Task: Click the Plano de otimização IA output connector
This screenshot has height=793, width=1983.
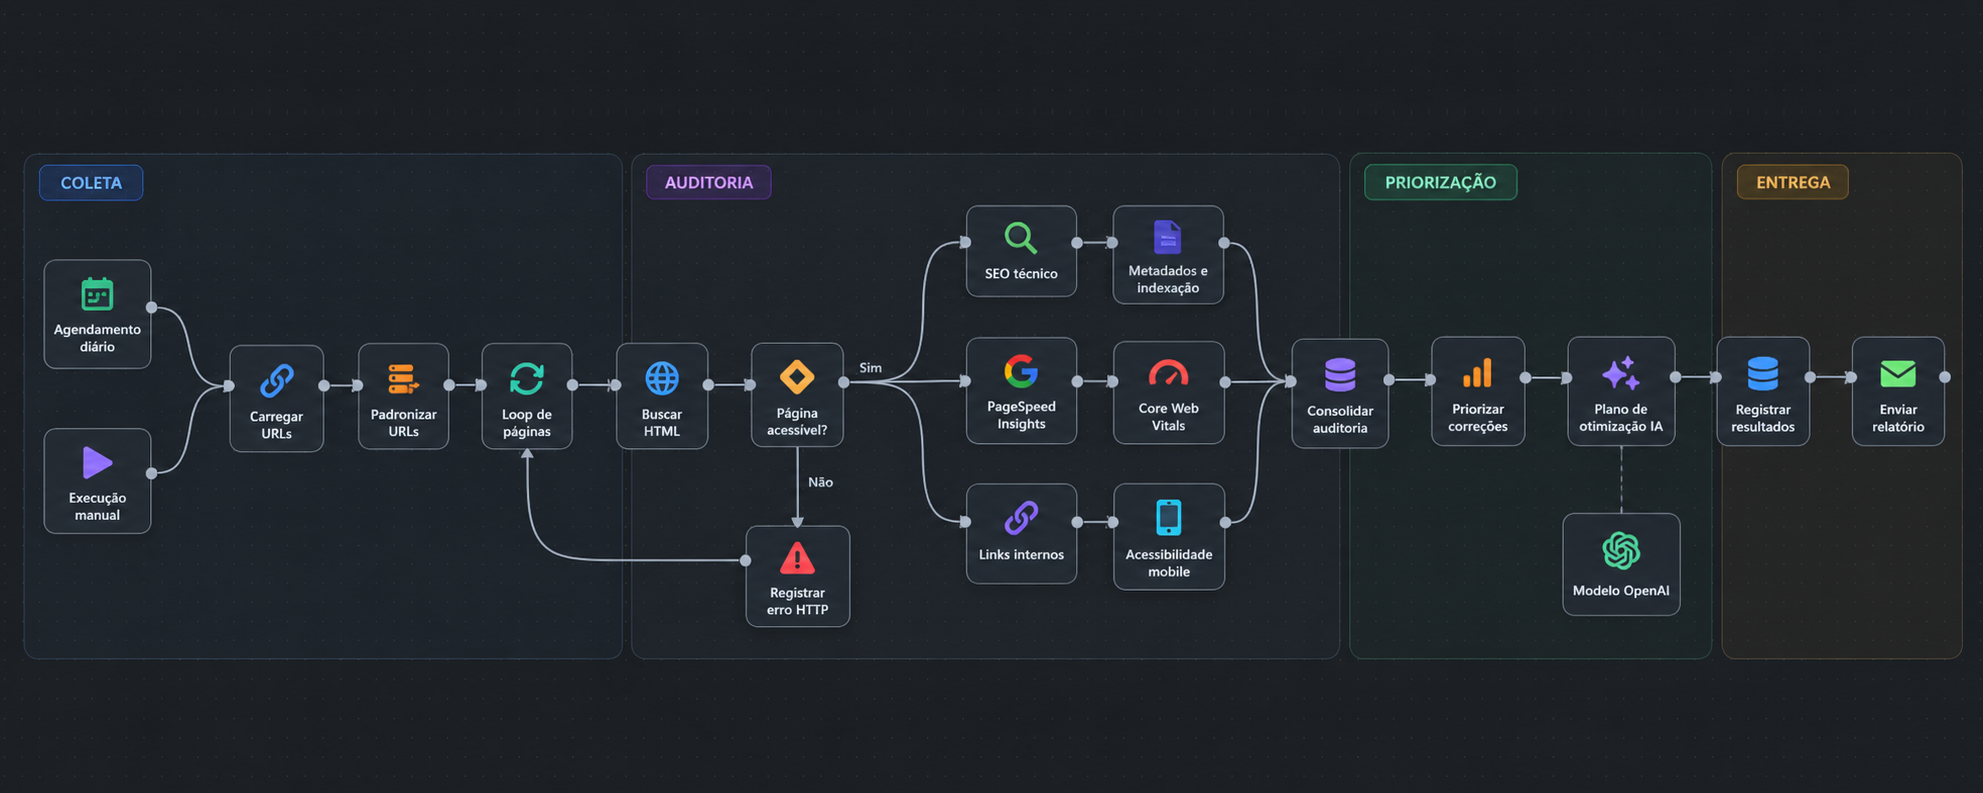Action: click(1676, 377)
